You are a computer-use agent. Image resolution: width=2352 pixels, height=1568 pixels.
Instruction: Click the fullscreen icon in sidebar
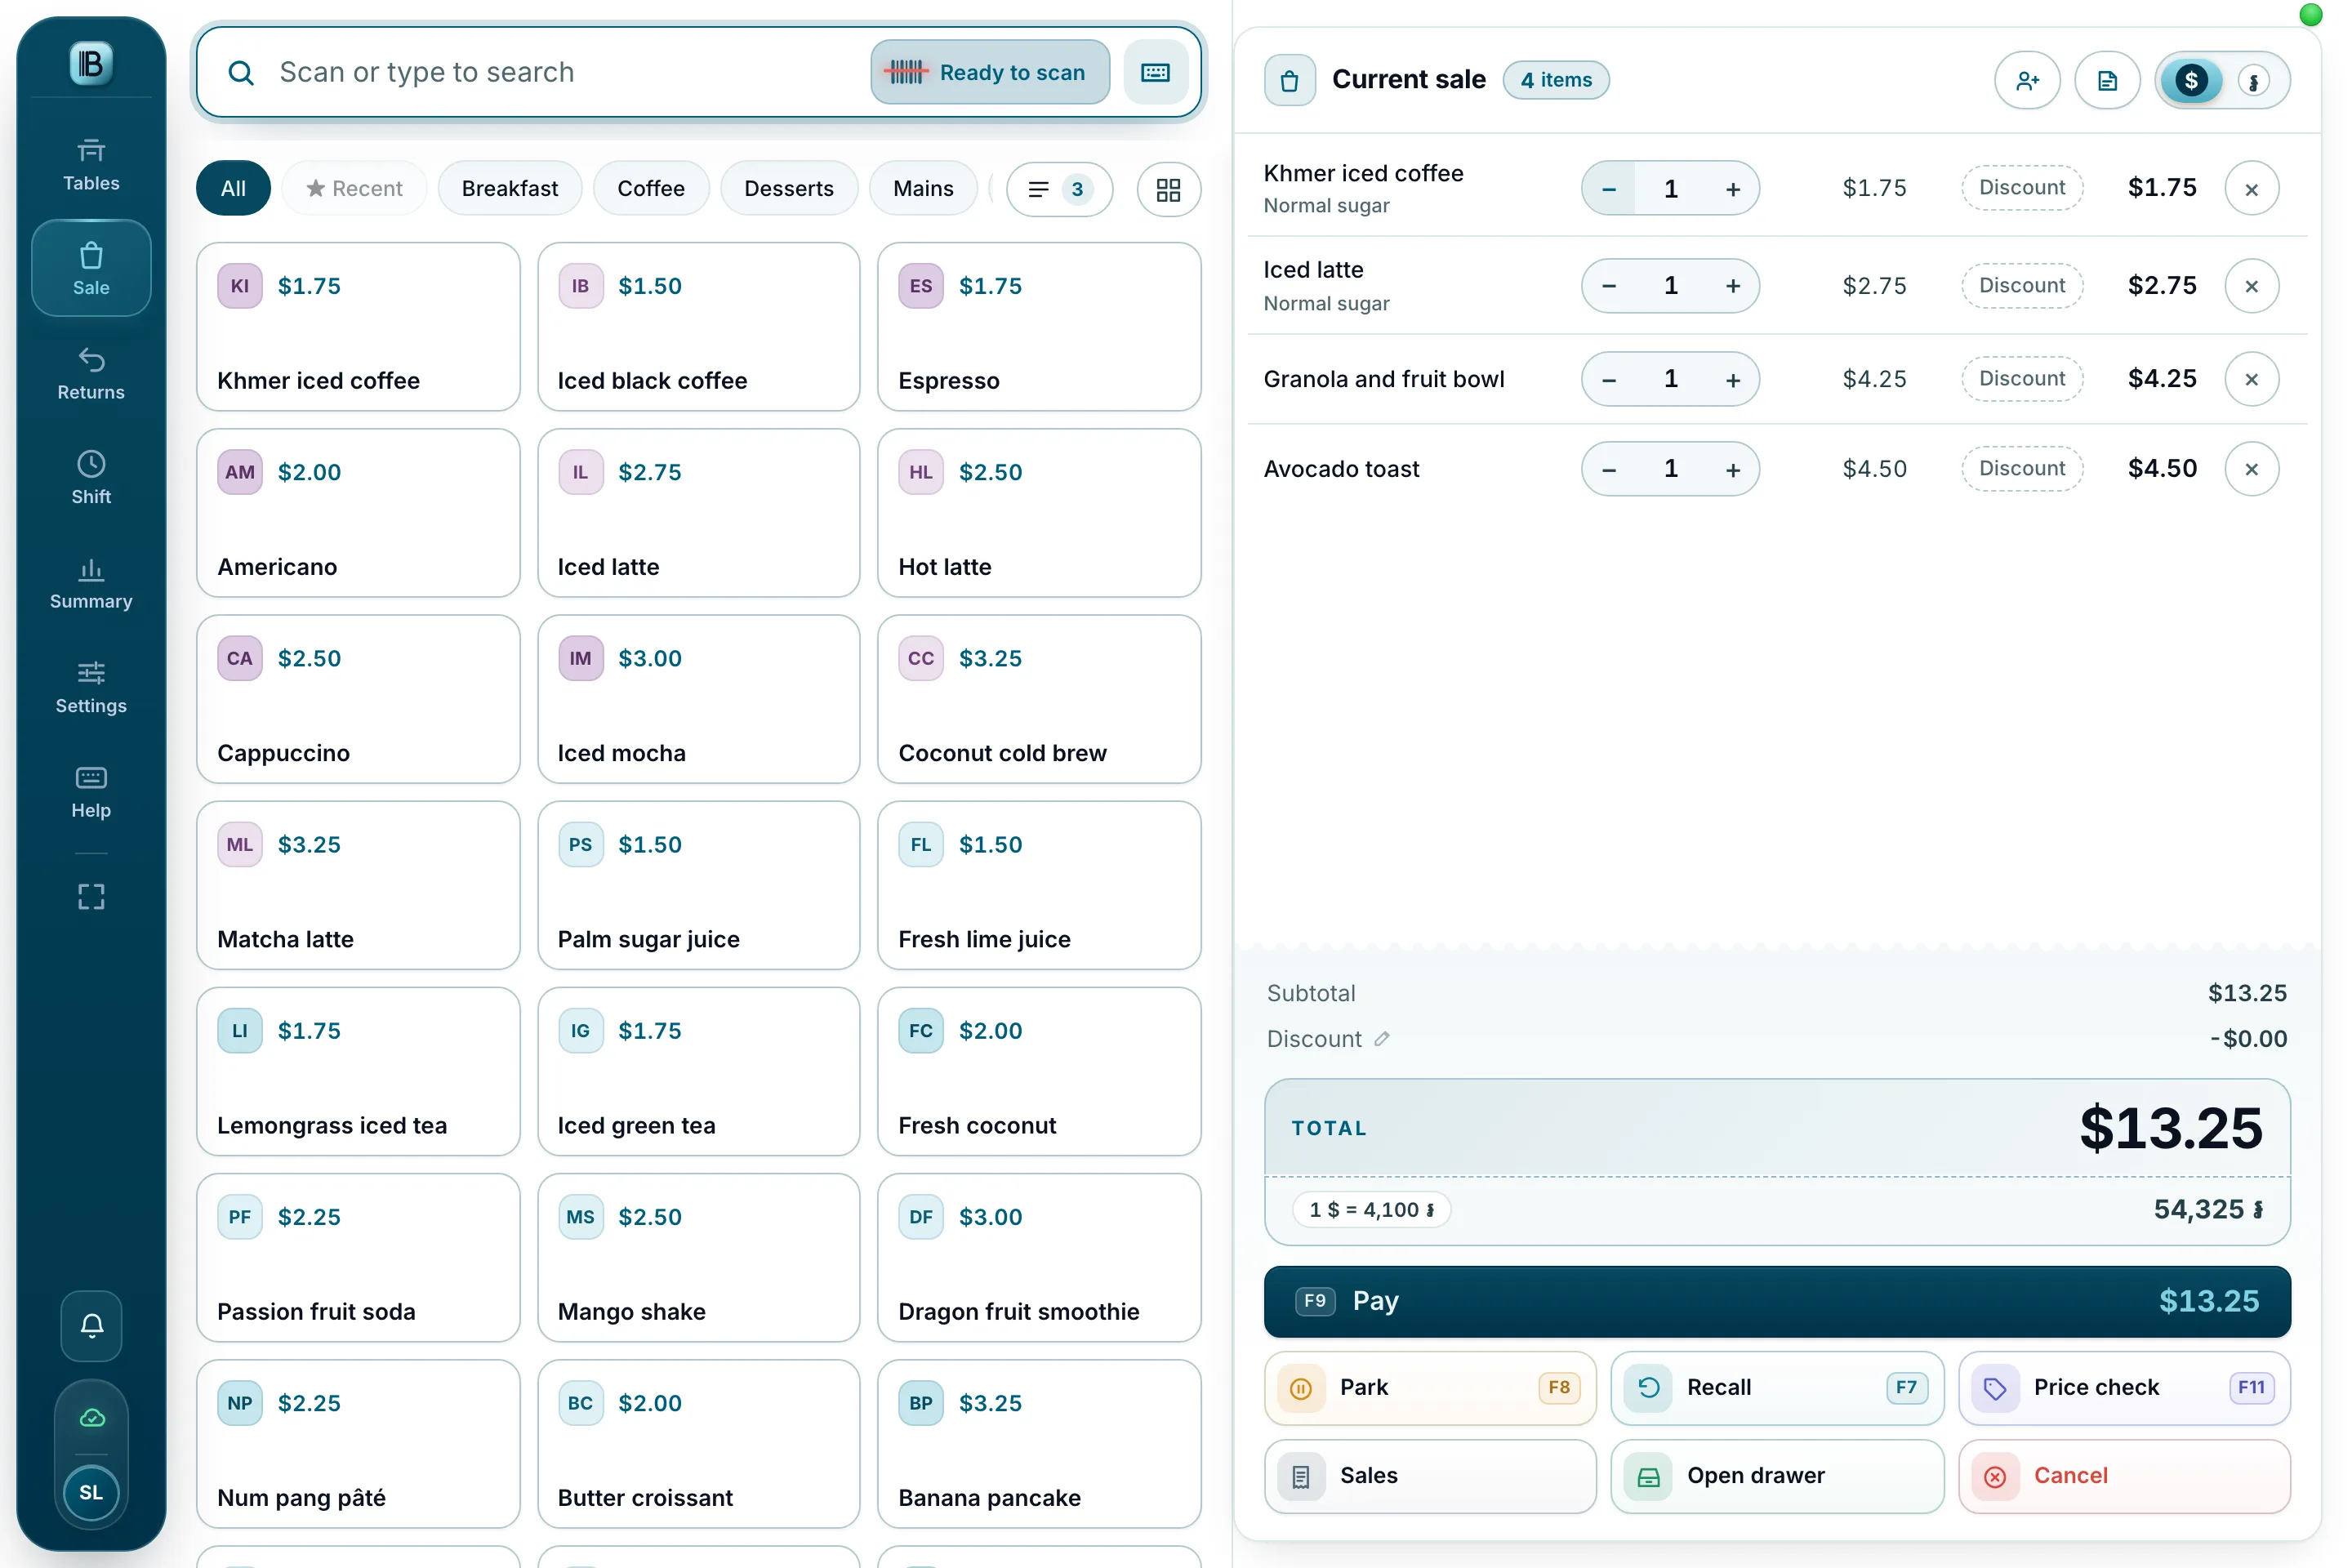[x=91, y=896]
